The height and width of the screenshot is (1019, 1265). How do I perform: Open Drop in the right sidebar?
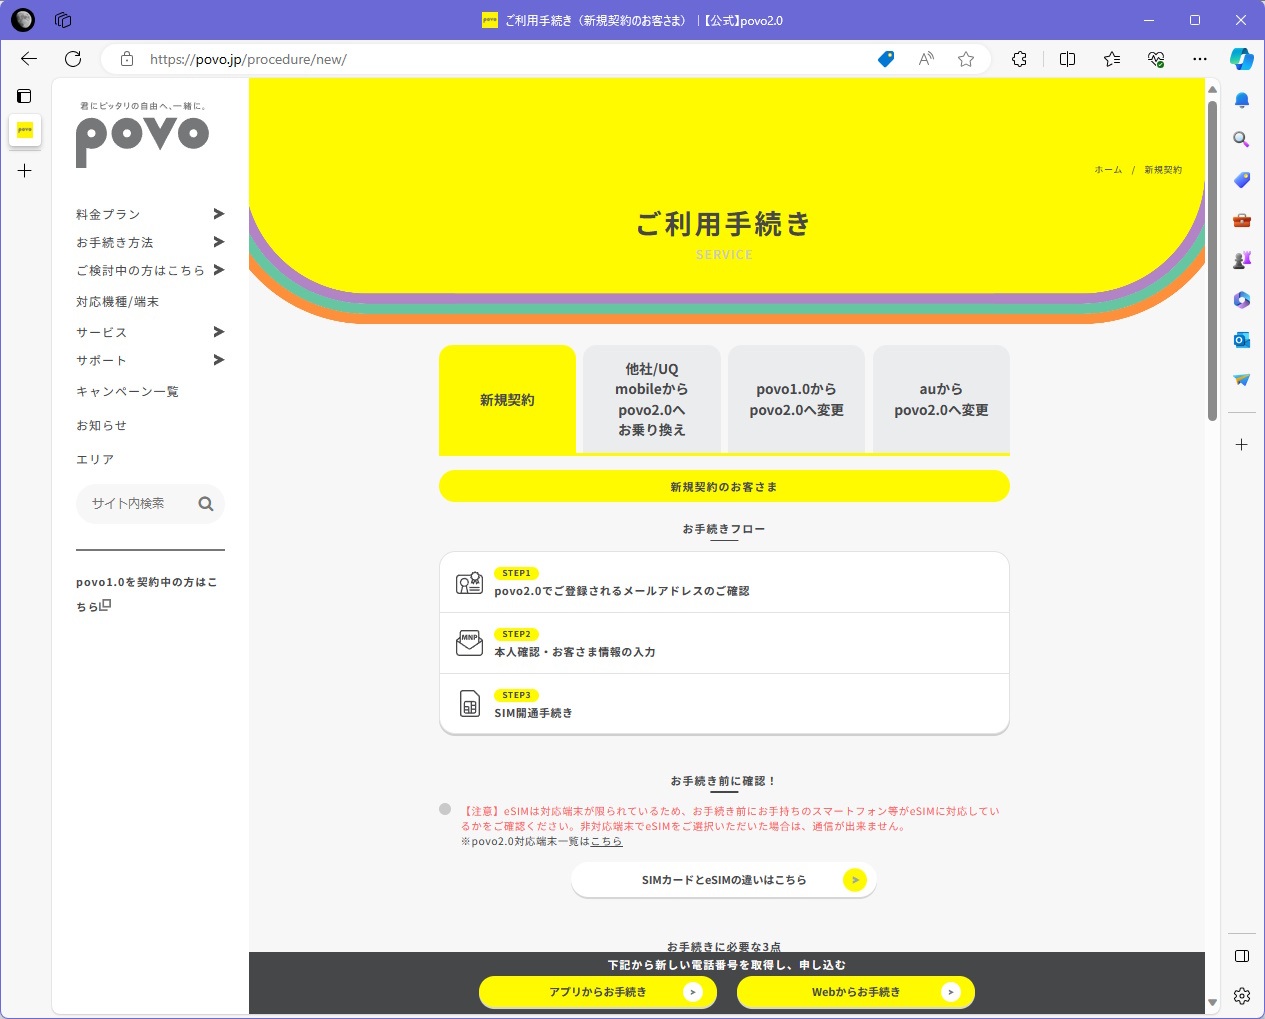coord(1241,379)
